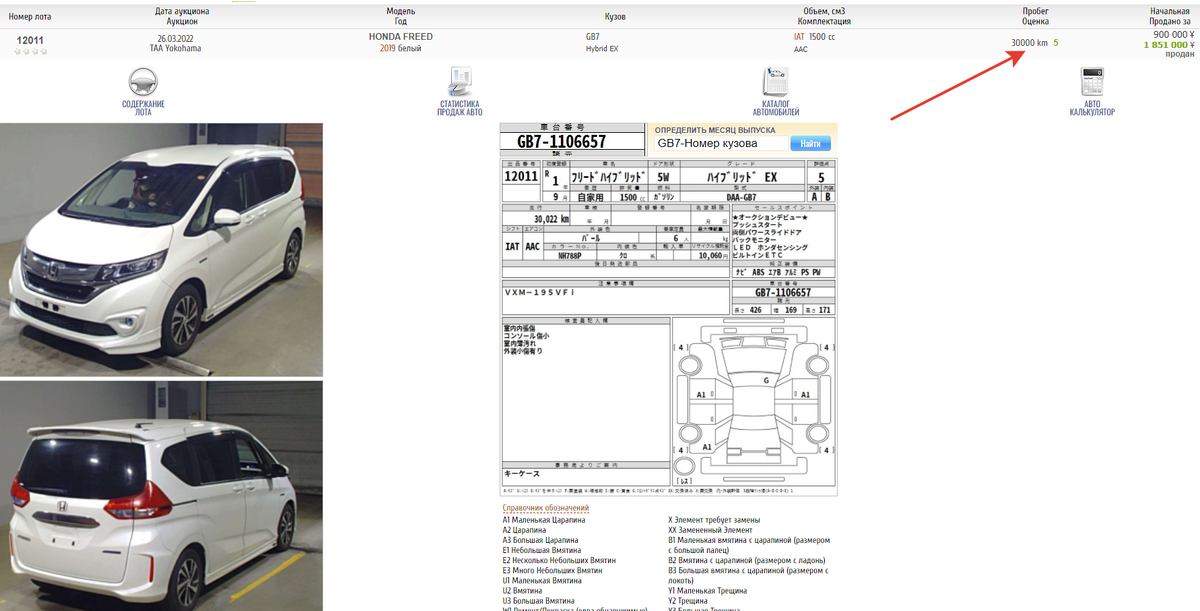
Task: Click the AAC equipment value
Action: click(x=801, y=48)
